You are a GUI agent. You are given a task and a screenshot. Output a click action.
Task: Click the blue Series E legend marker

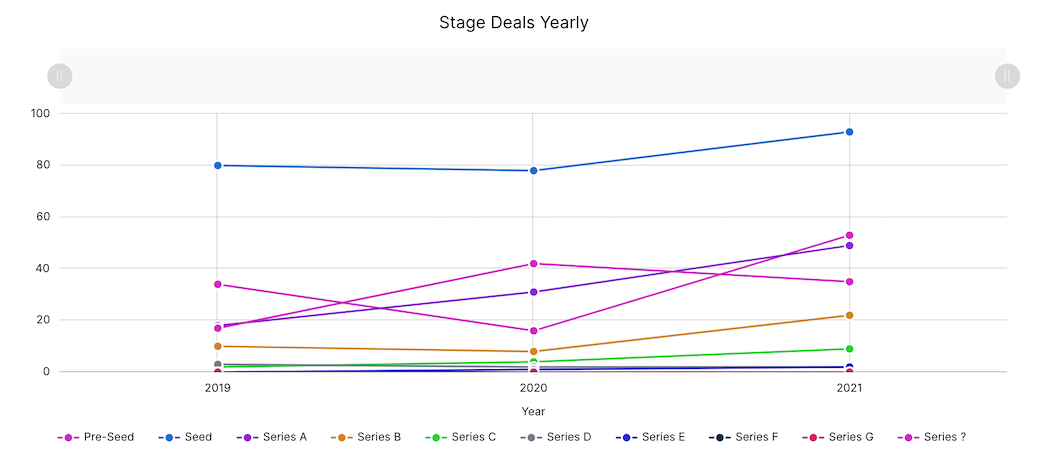626,437
